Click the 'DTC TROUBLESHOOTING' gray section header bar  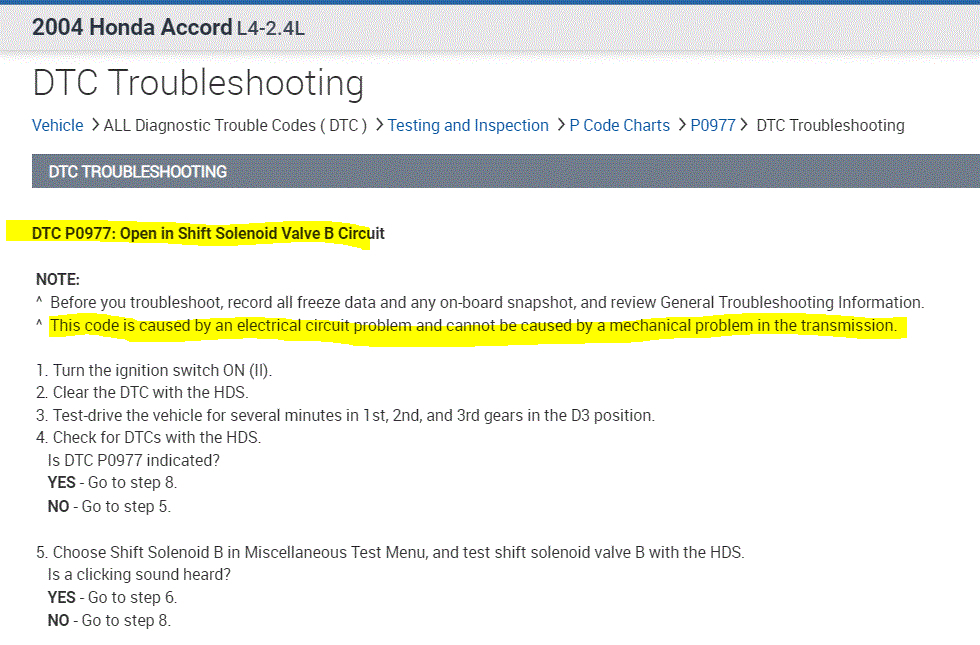point(506,171)
